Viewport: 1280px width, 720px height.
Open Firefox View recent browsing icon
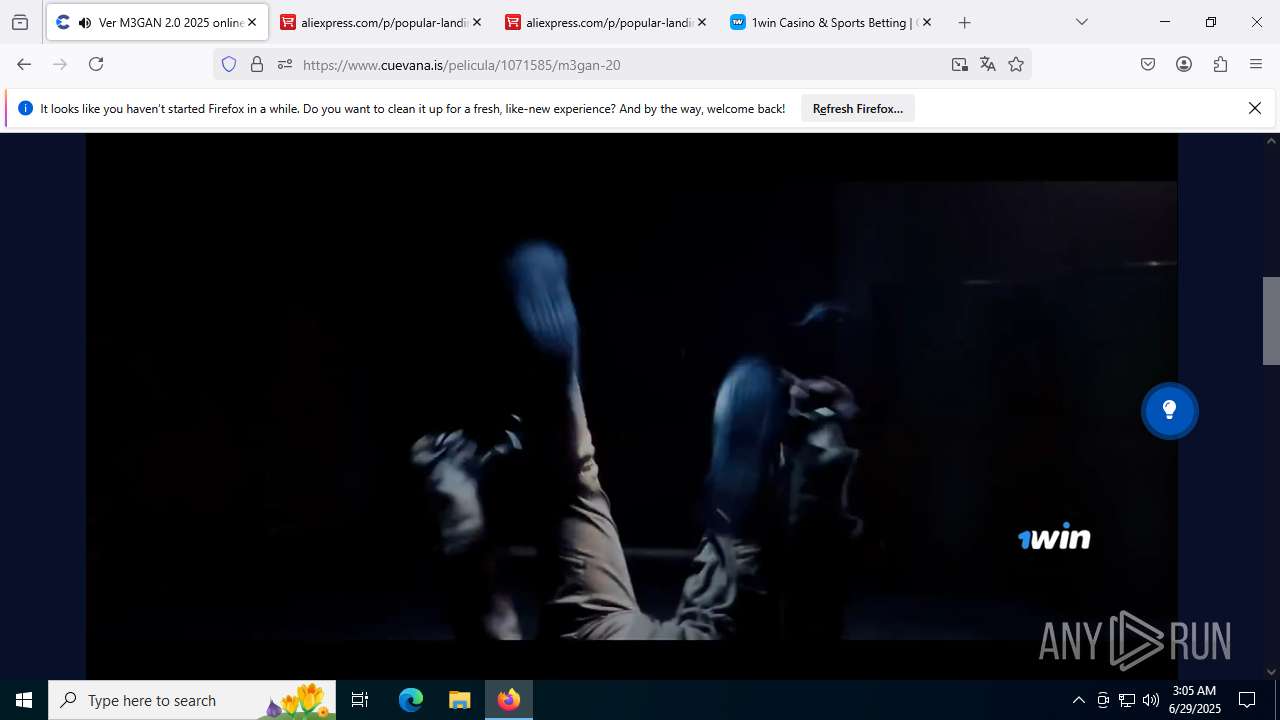20,22
